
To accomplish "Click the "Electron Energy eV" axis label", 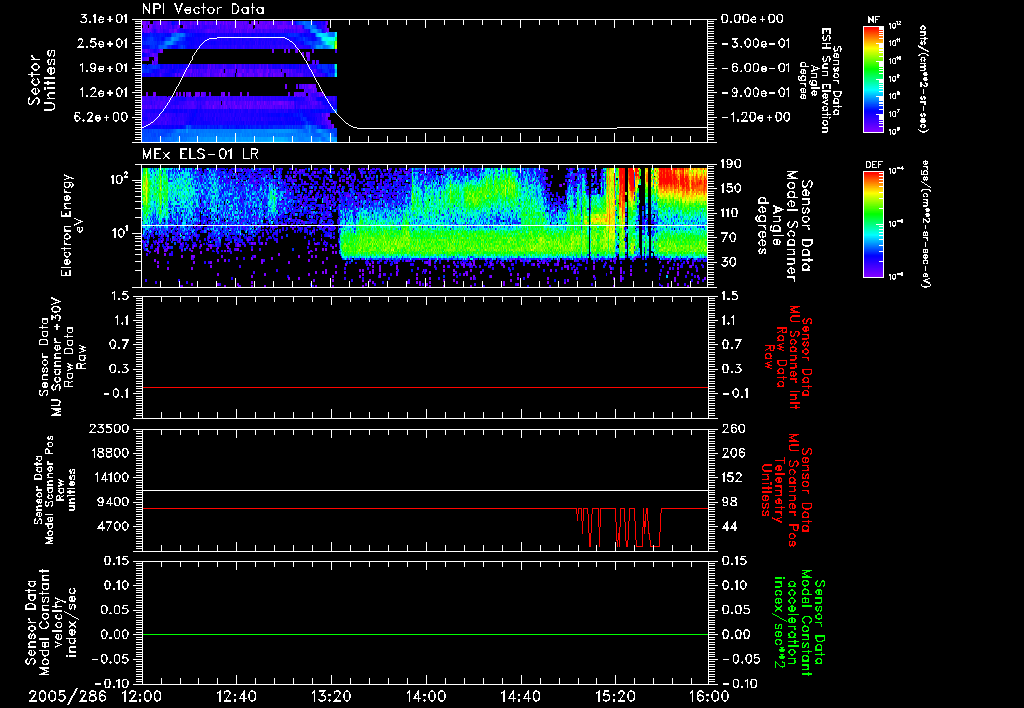I will [x=70, y=225].
